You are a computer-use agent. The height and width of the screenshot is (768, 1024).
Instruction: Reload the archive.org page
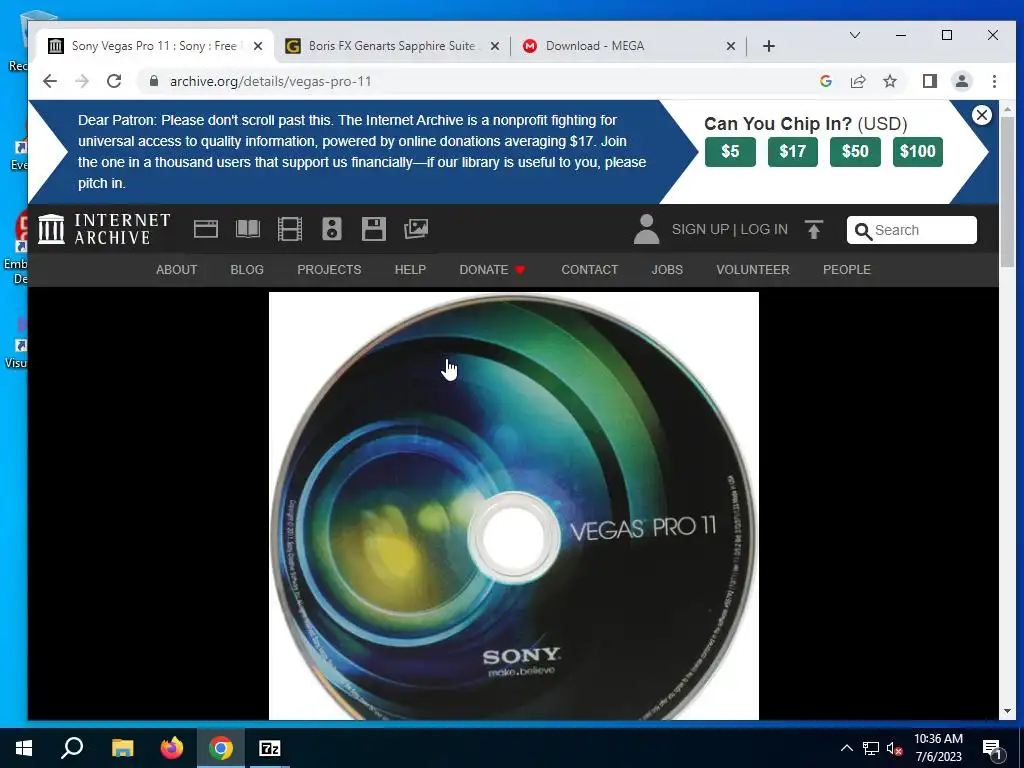click(114, 81)
